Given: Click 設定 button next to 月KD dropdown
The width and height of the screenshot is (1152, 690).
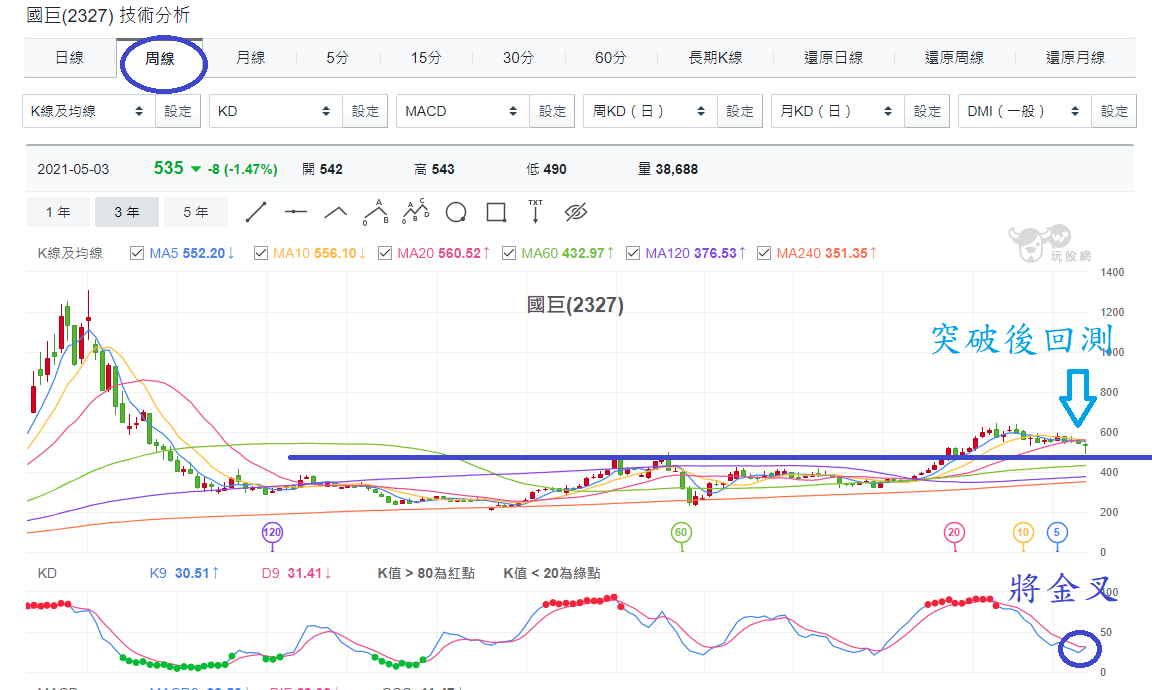Looking at the screenshot, I should tap(927, 111).
